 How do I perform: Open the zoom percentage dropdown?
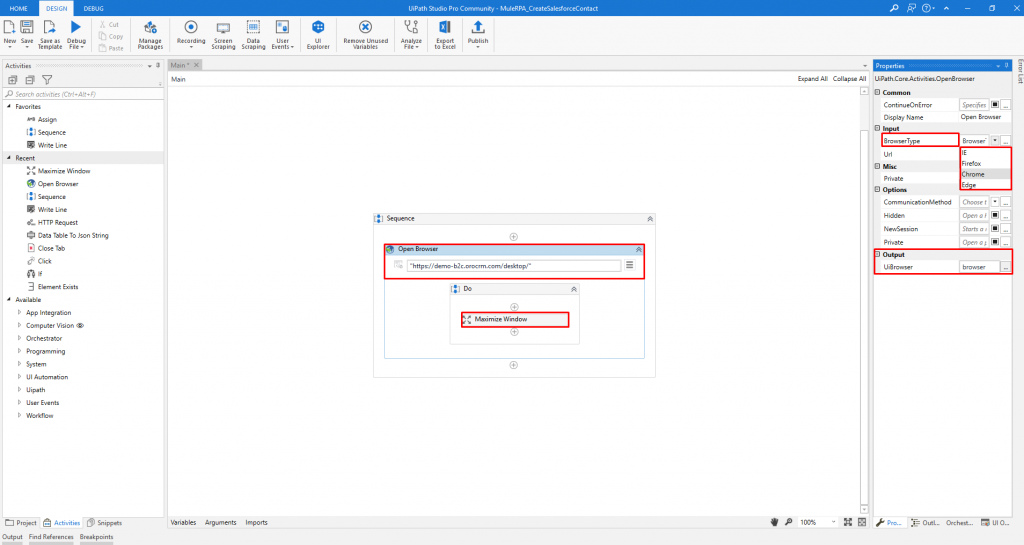[x=833, y=522]
